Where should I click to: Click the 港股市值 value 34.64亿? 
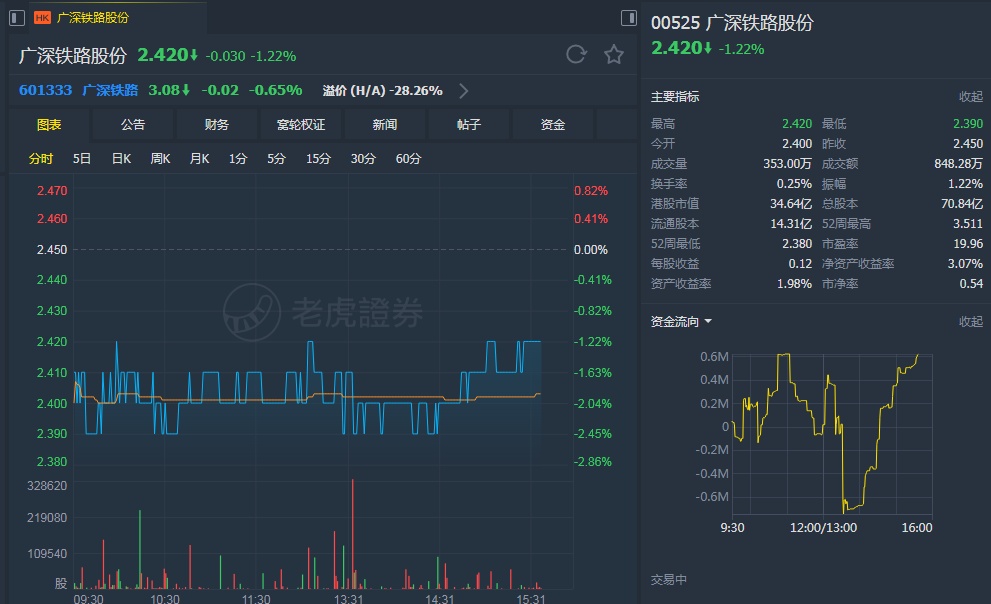(791, 203)
